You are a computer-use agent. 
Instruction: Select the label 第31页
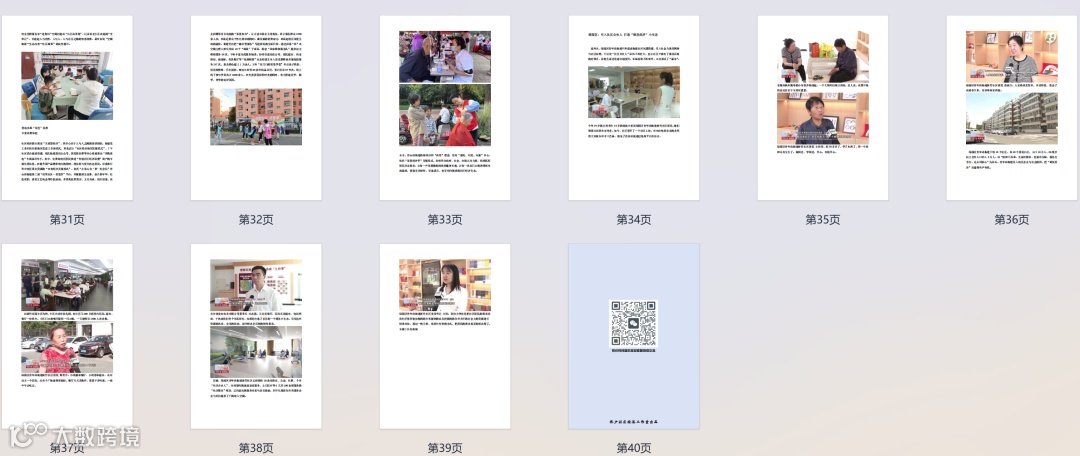[x=67, y=220]
